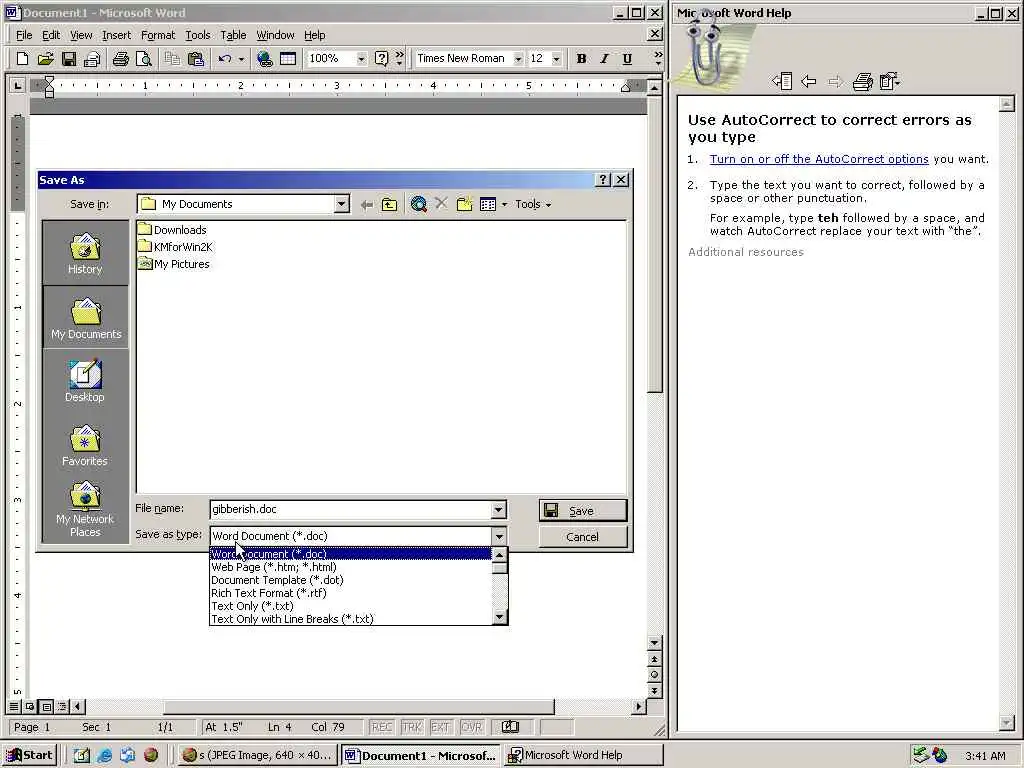Click Additional resources in Word Help
1024x768 pixels.
click(x=745, y=252)
